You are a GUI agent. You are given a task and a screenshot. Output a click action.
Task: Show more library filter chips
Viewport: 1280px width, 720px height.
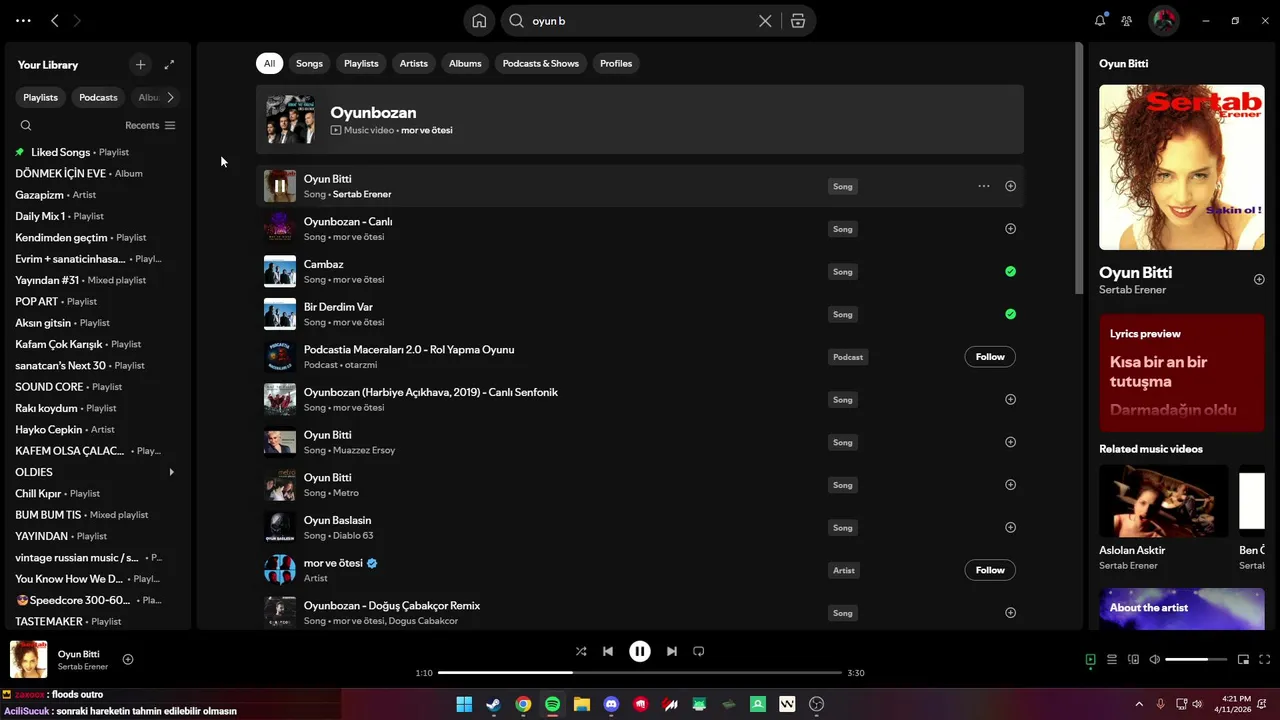tap(170, 97)
